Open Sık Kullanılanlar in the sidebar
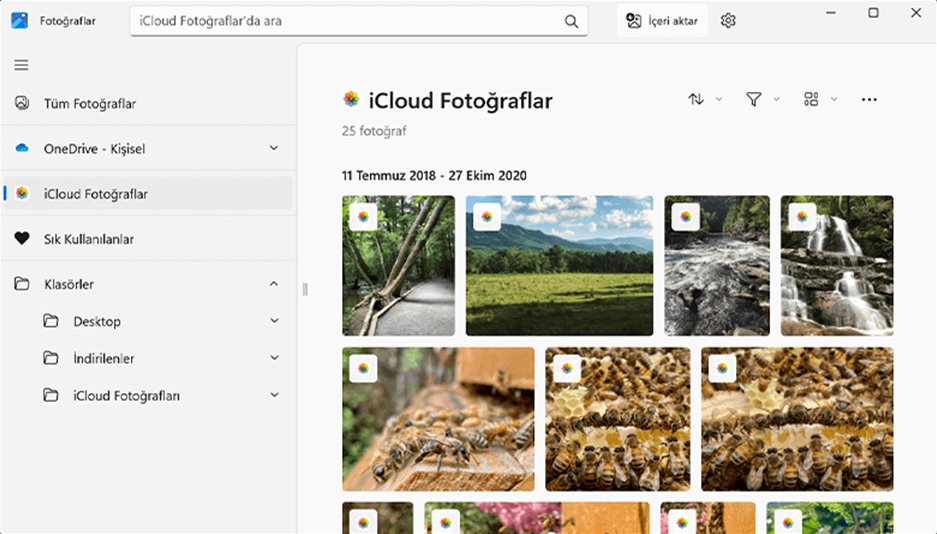The image size is (937, 534). (148, 239)
